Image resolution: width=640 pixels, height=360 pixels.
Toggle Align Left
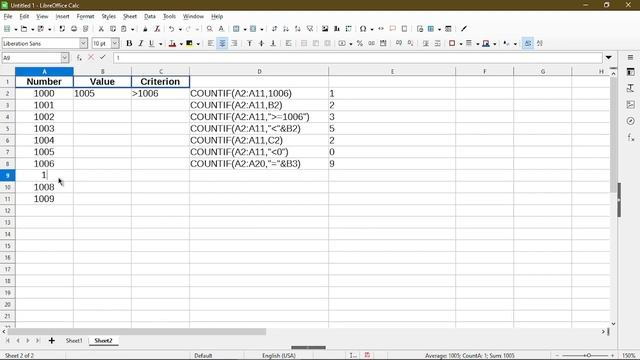coord(211,43)
